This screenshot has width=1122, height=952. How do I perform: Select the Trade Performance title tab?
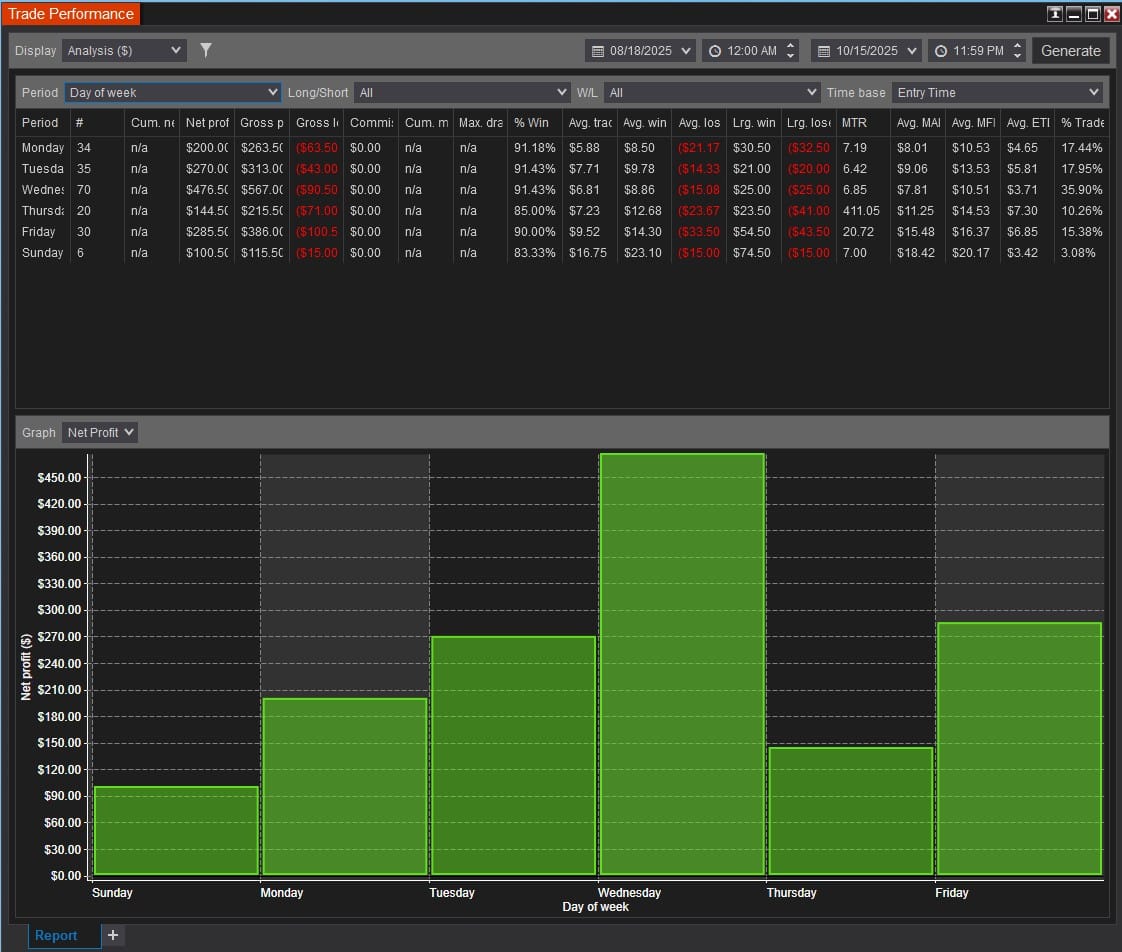pyautogui.click(x=70, y=14)
